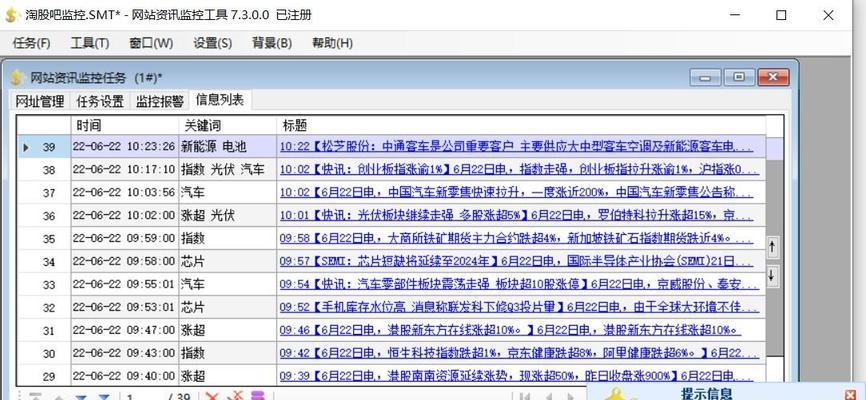
Task: Open the 工具(T) menu
Action: click(89, 43)
